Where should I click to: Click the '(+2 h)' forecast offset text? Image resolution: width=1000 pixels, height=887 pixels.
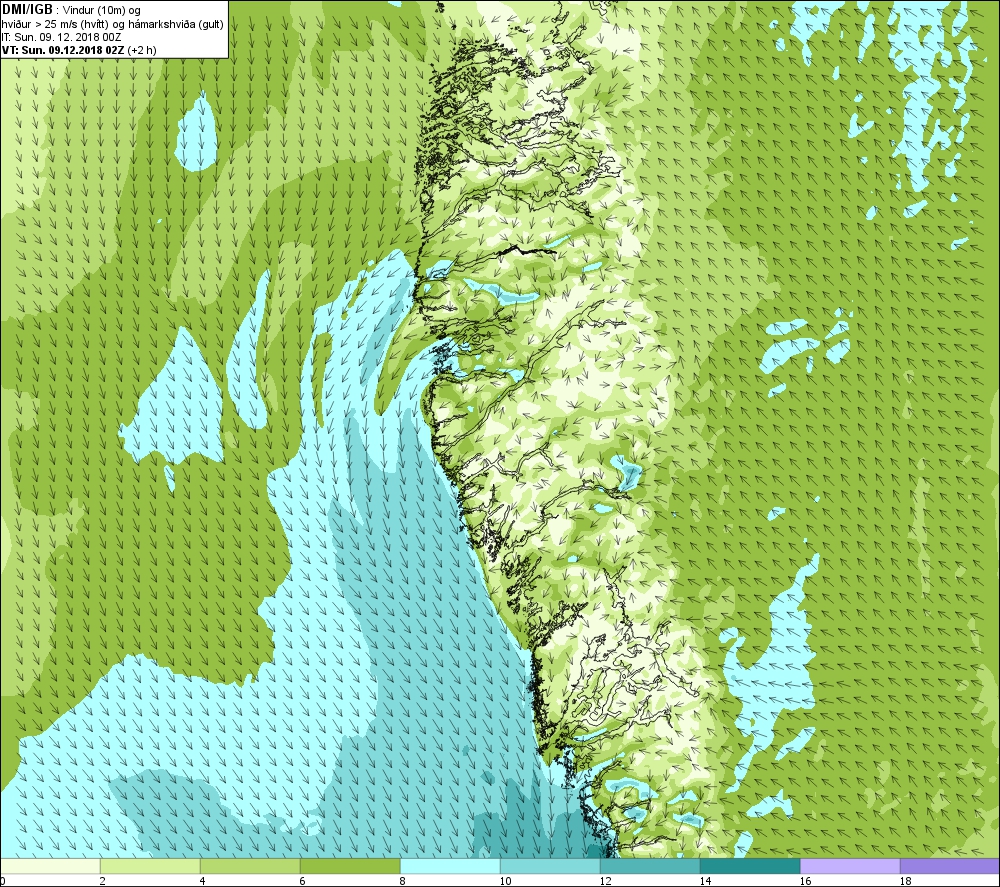[x=142, y=50]
